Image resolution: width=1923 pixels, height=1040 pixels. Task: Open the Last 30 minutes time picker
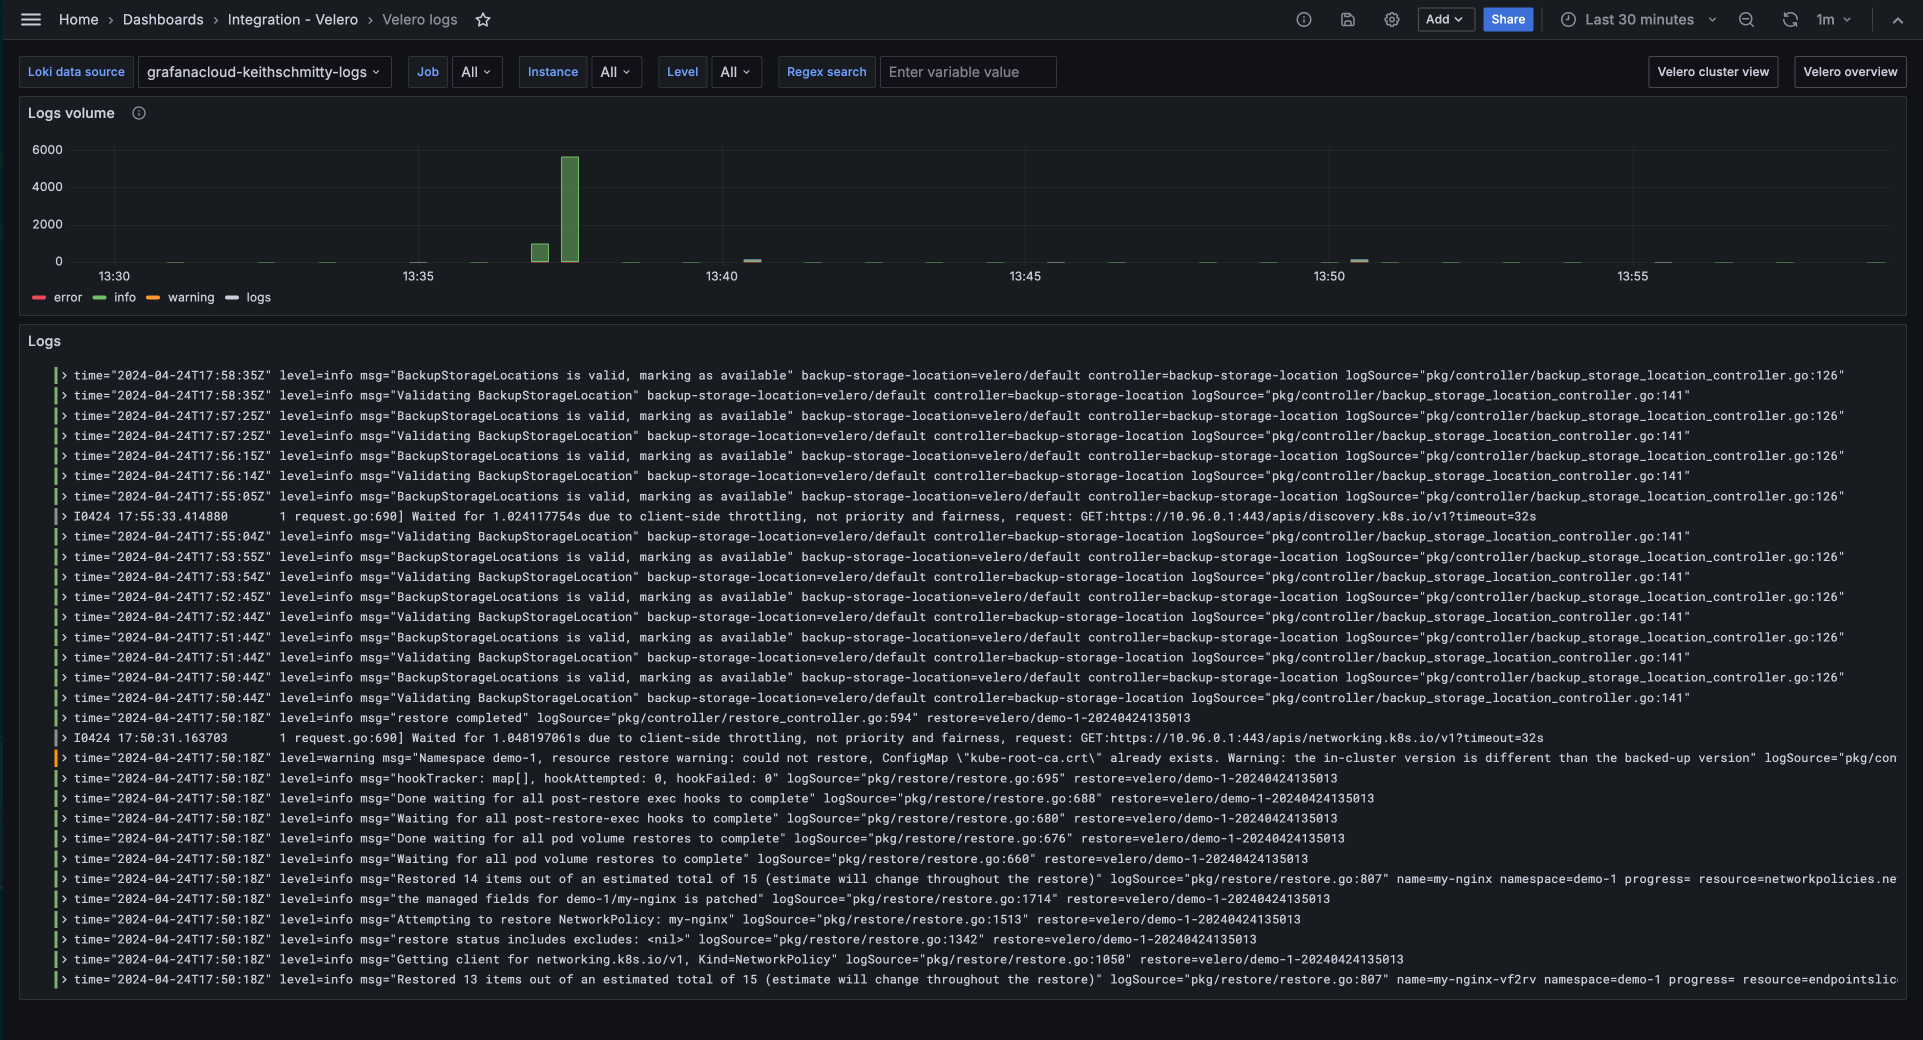point(1638,20)
